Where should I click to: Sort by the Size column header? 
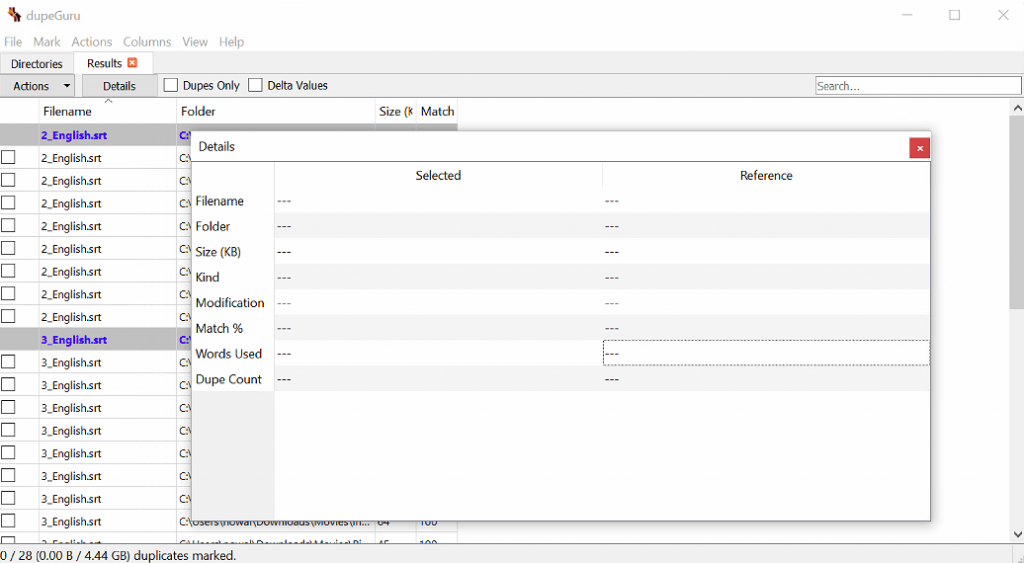(395, 111)
